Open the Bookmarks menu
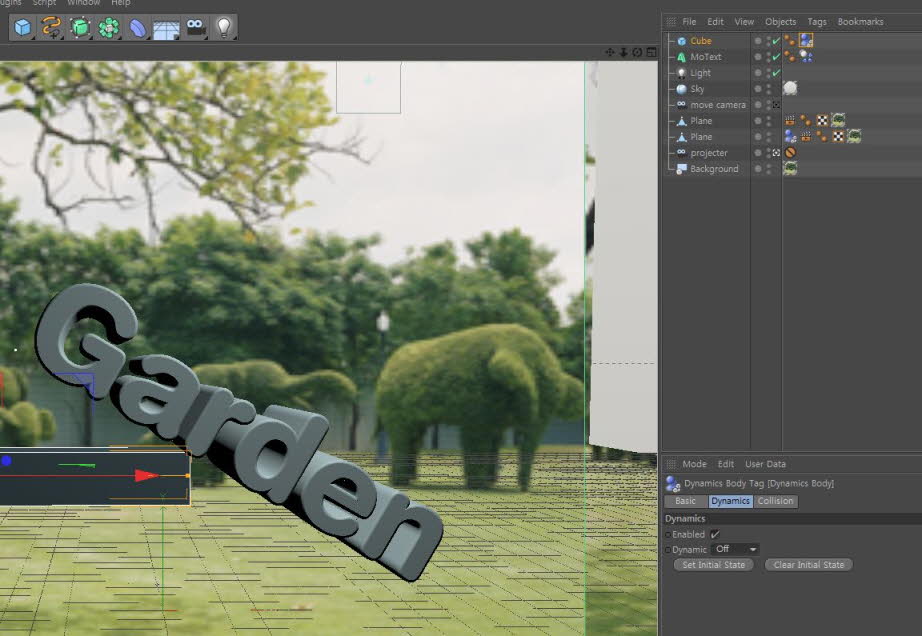This screenshot has width=922, height=636. point(860,22)
